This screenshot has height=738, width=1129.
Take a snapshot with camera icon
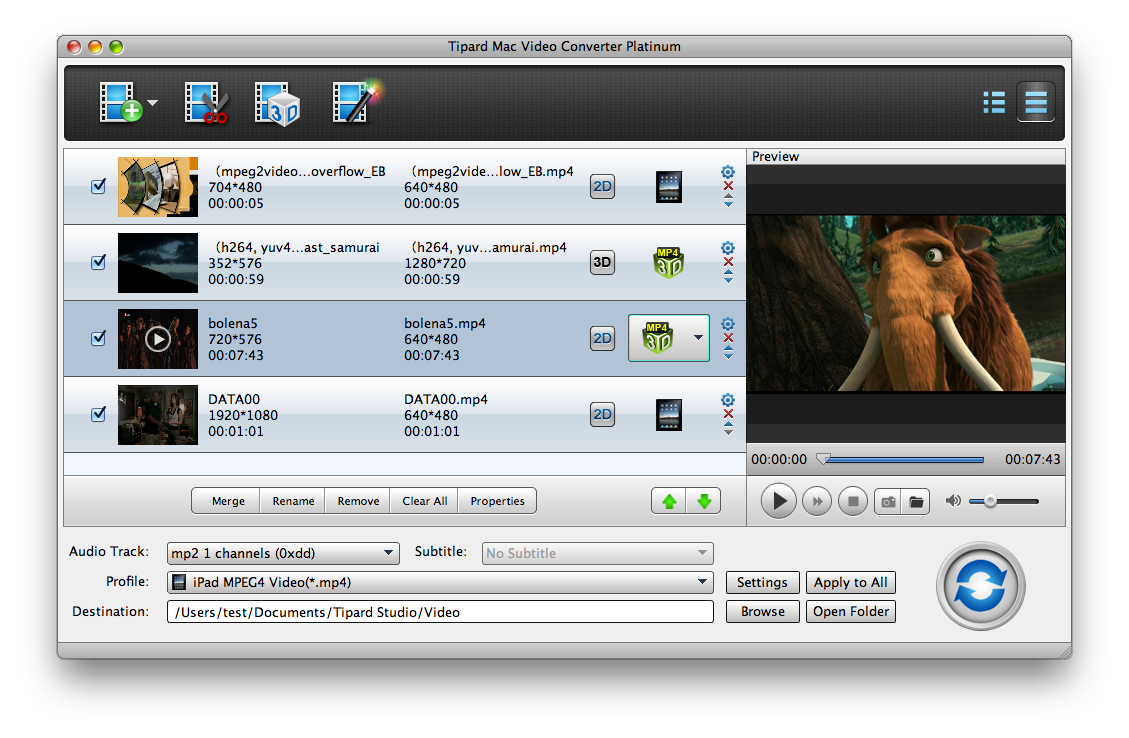888,502
